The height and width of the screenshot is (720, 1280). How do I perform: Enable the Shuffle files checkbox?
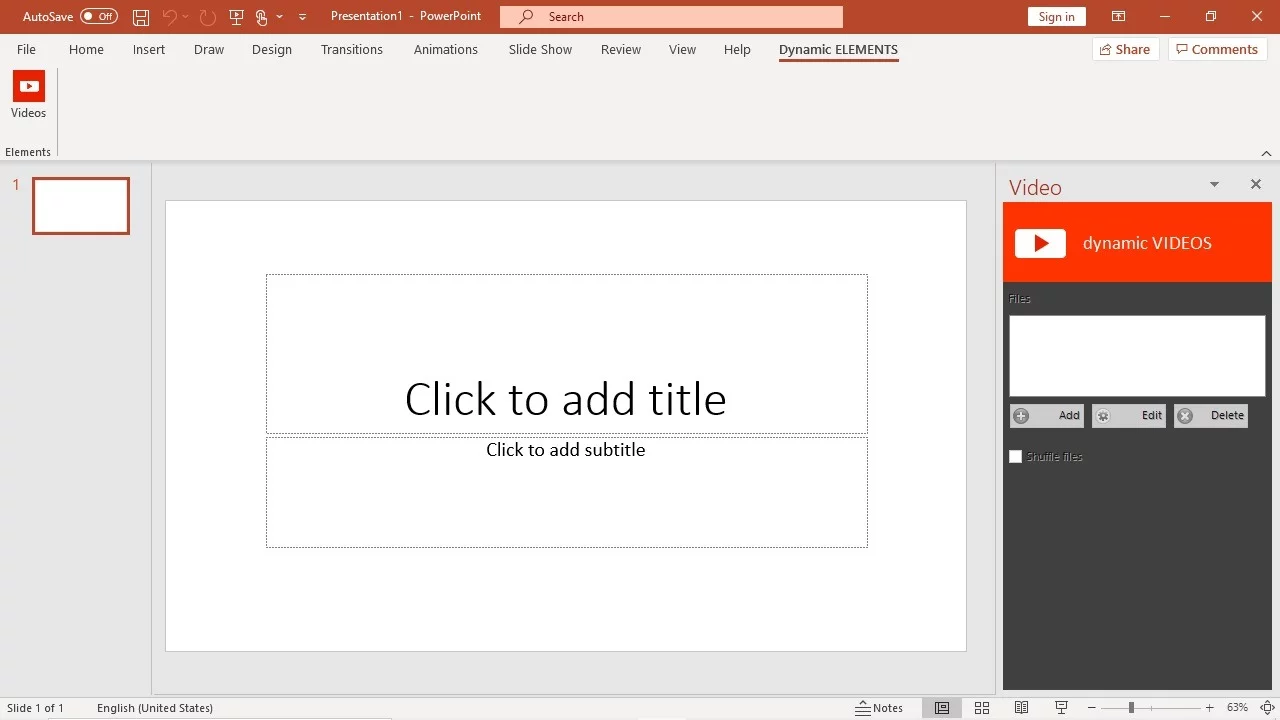pyautogui.click(x=1016, y=457)
